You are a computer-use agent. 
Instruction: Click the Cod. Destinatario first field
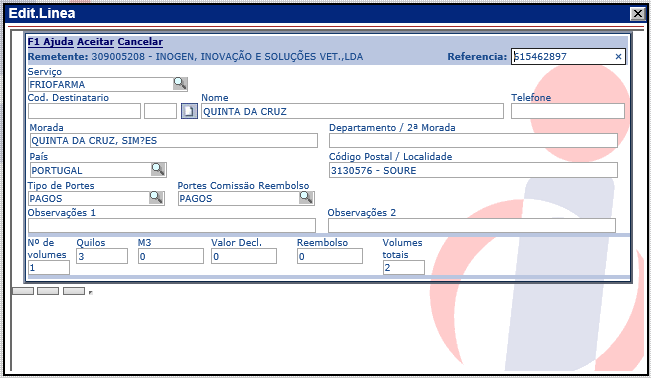[84, 111]
